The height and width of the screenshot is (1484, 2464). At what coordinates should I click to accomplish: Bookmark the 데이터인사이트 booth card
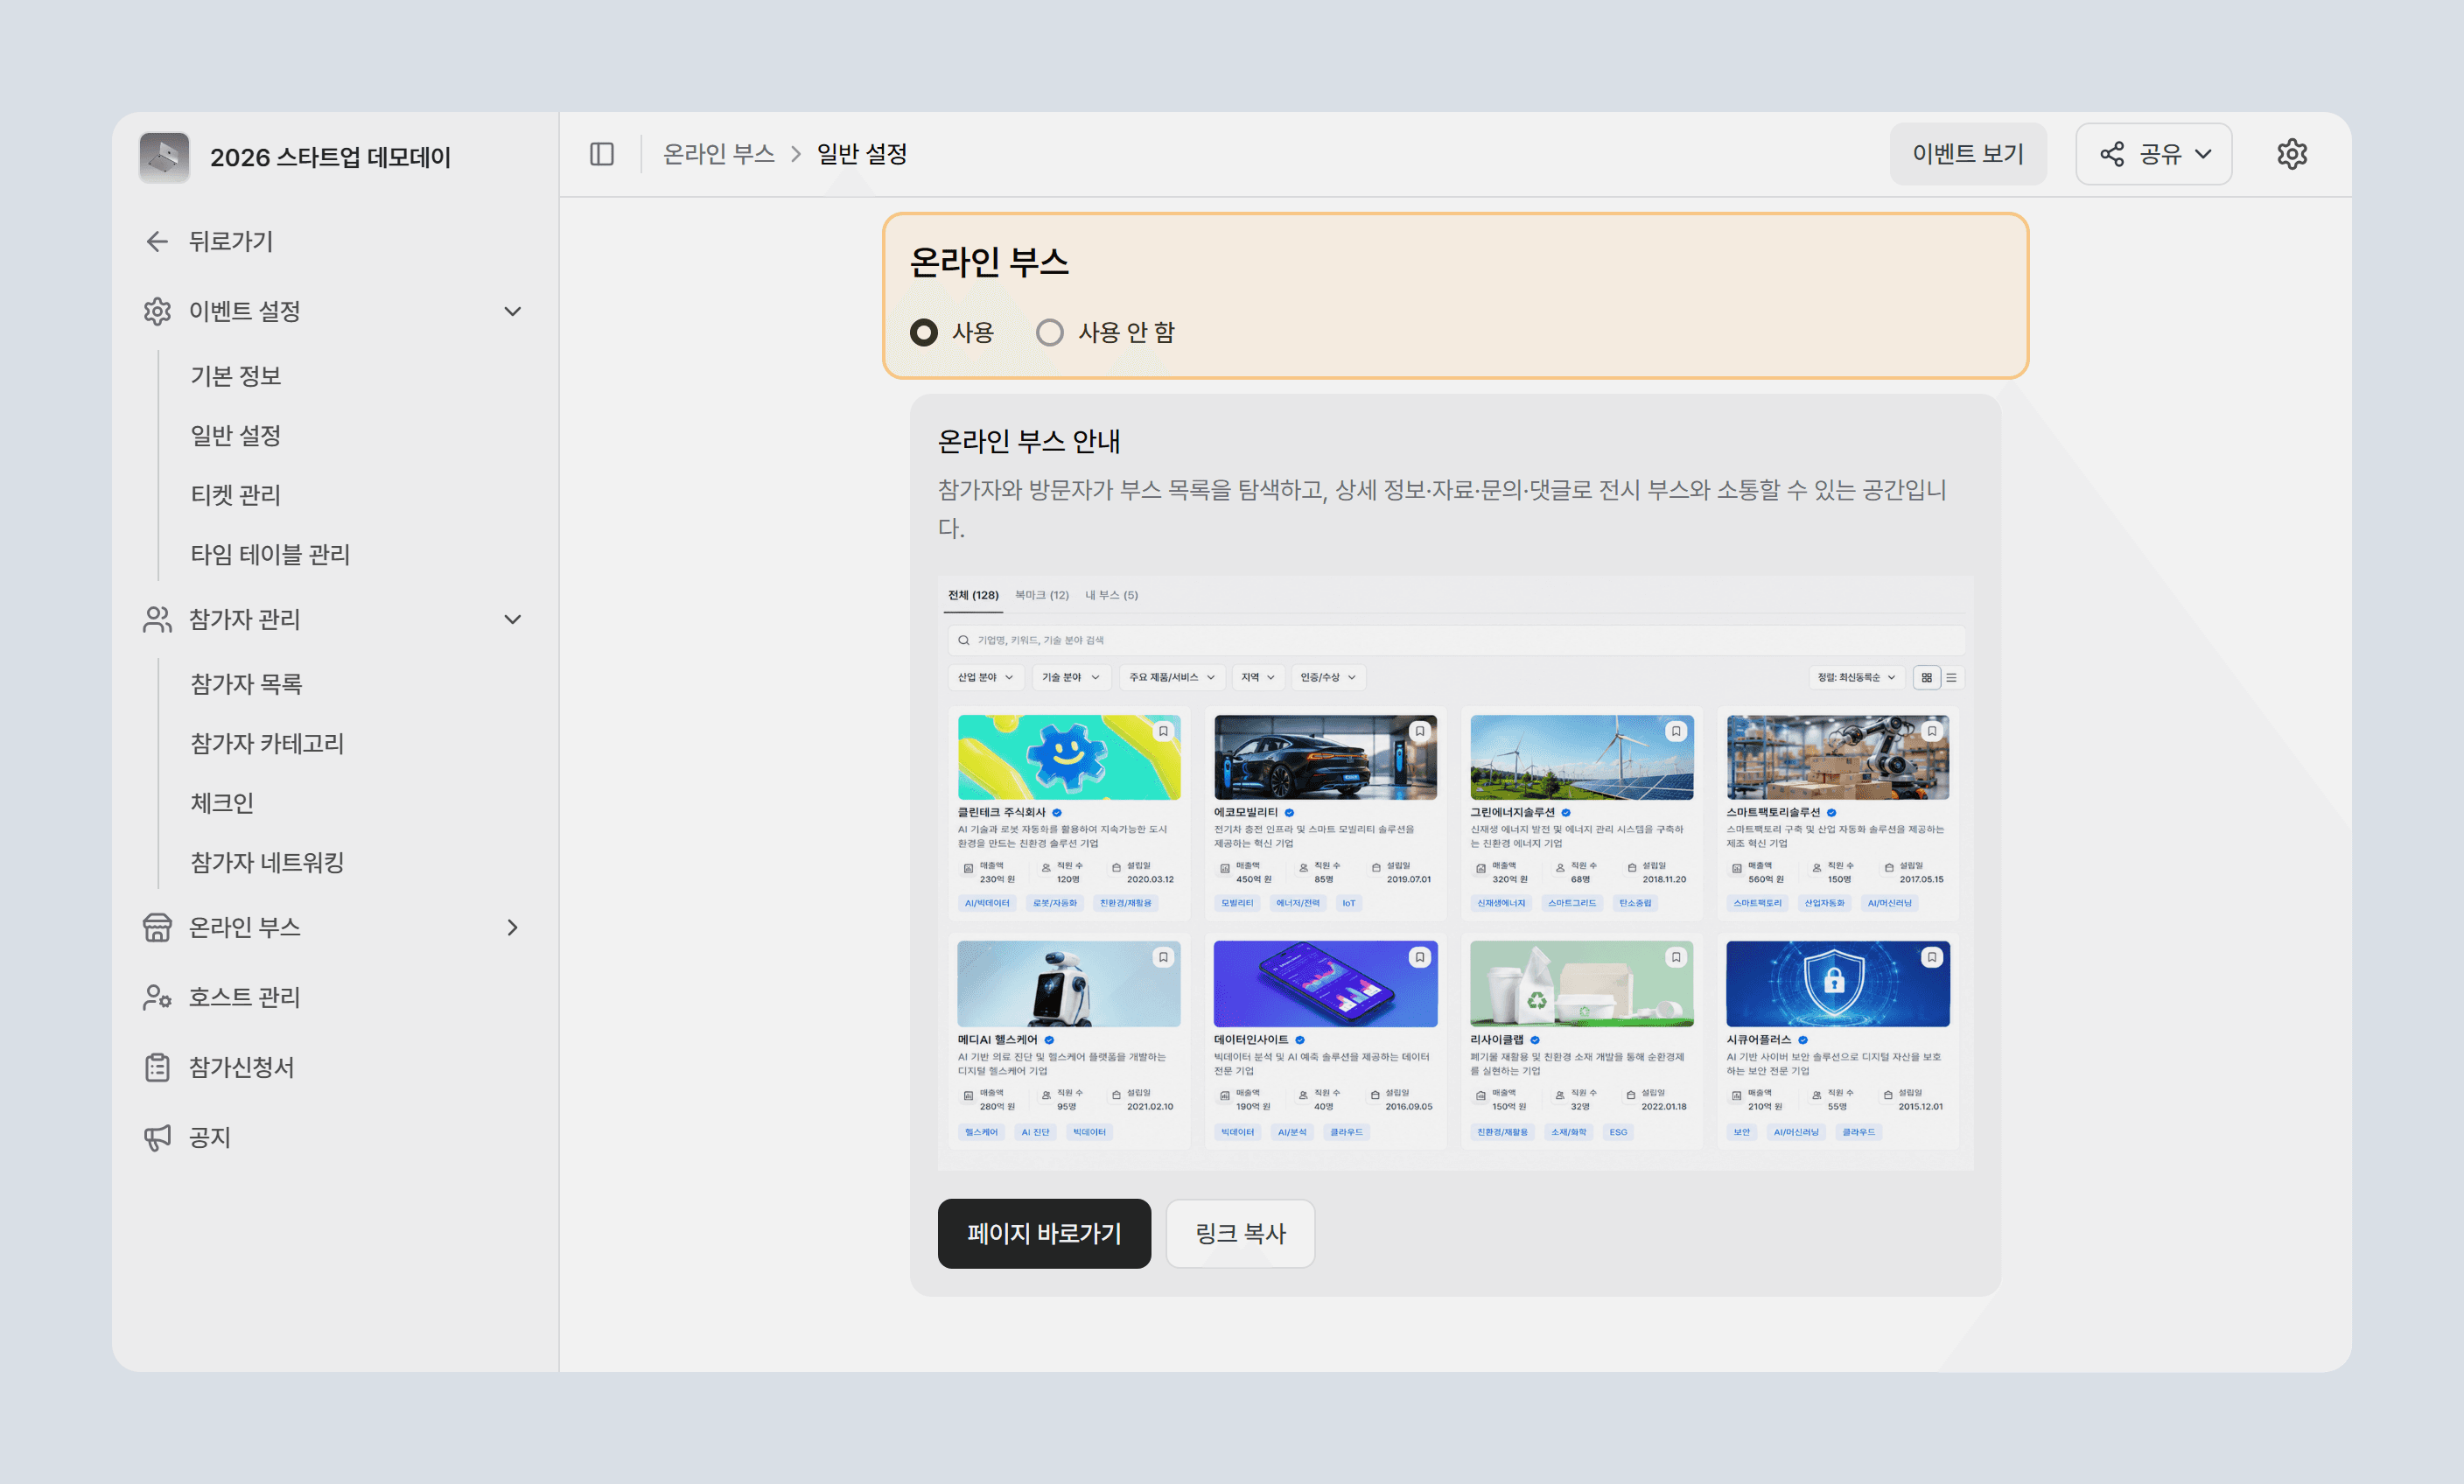[1419, 957]
